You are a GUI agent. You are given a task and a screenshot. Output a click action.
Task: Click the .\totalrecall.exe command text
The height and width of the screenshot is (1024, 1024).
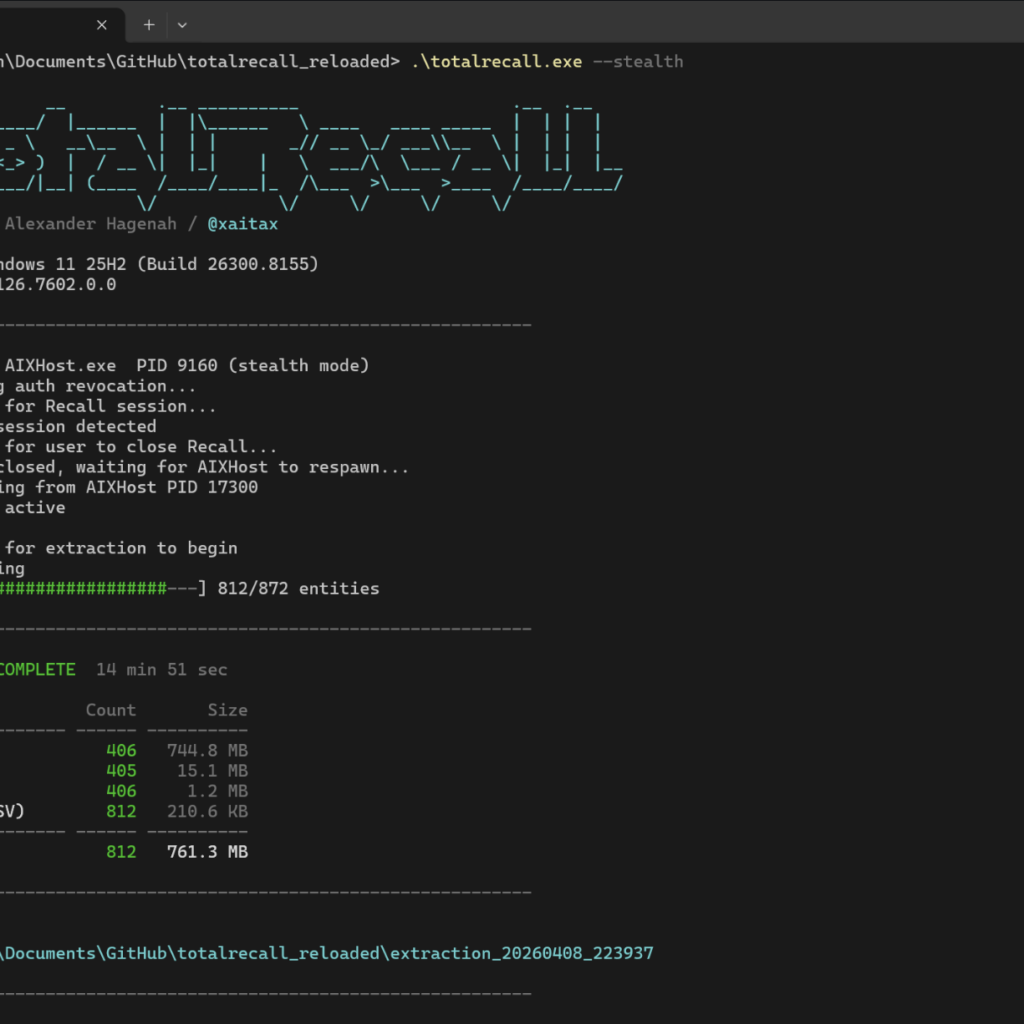click(x=497, y=61)
